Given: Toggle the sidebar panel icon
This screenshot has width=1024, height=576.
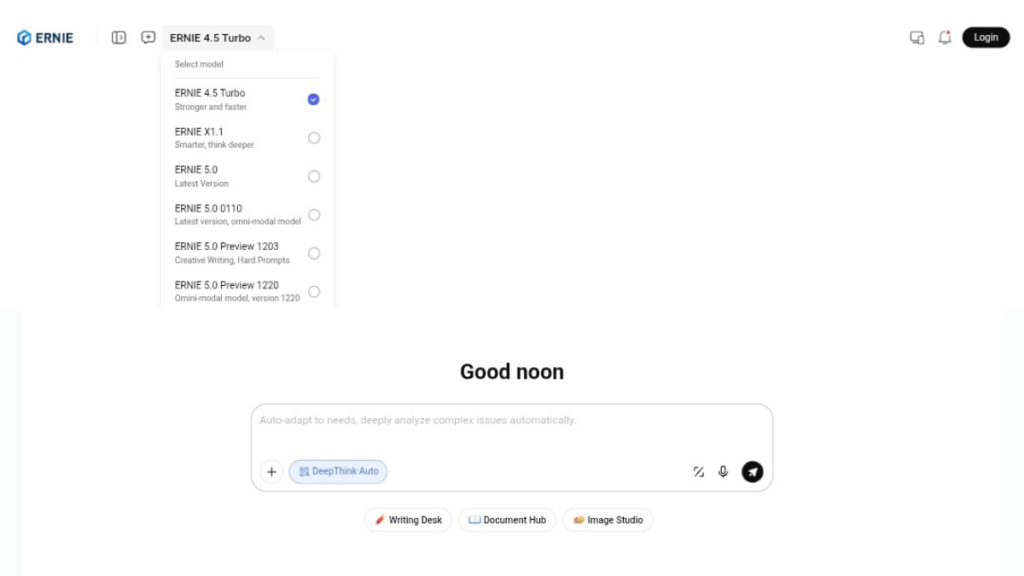Looking at the screenshot, I should point(119,38).
